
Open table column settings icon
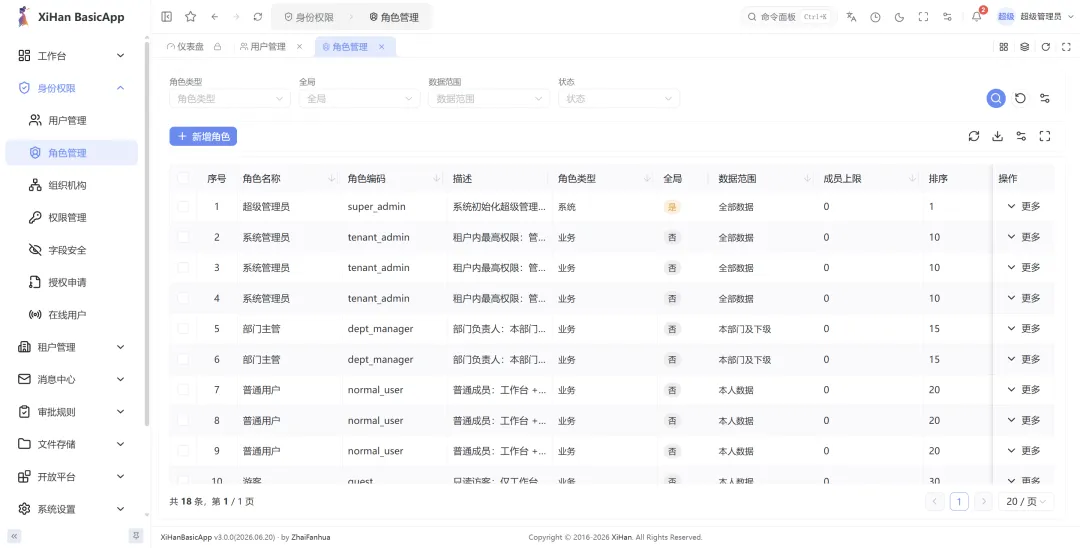pyautogui.click(x=1021, y=136)
